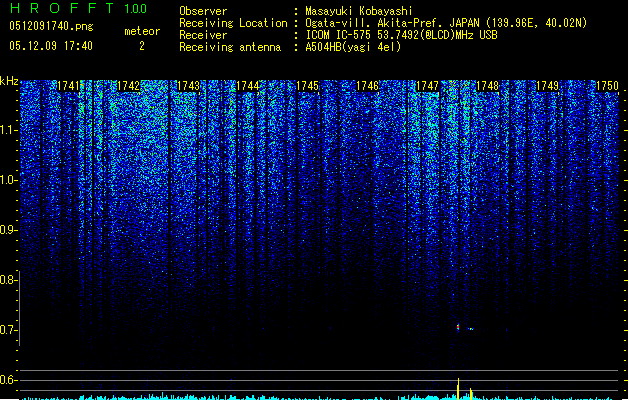Click the red meteor echo spot in spectrogram
The height and width of the screenshot is (400, 629).
click(458, 328)
